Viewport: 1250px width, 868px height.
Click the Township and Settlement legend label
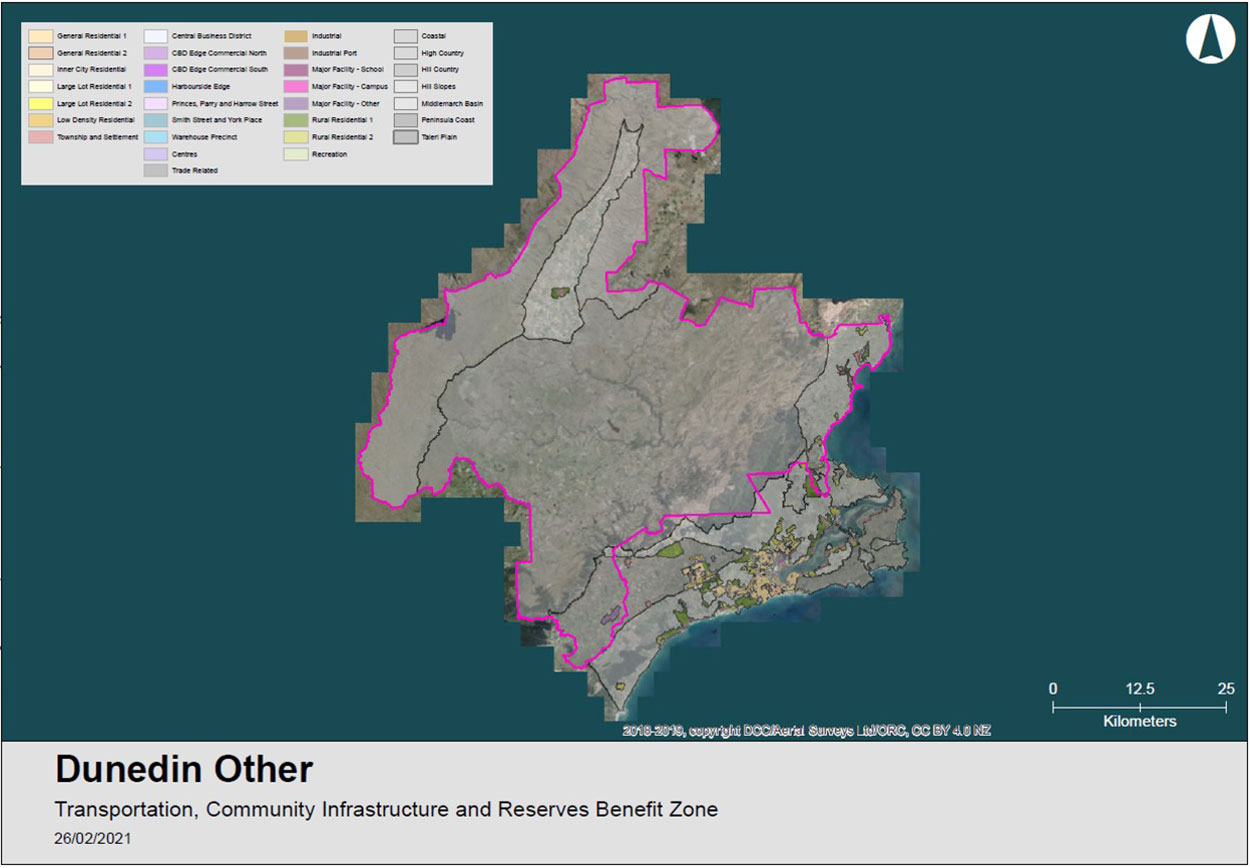pos(98,137)
